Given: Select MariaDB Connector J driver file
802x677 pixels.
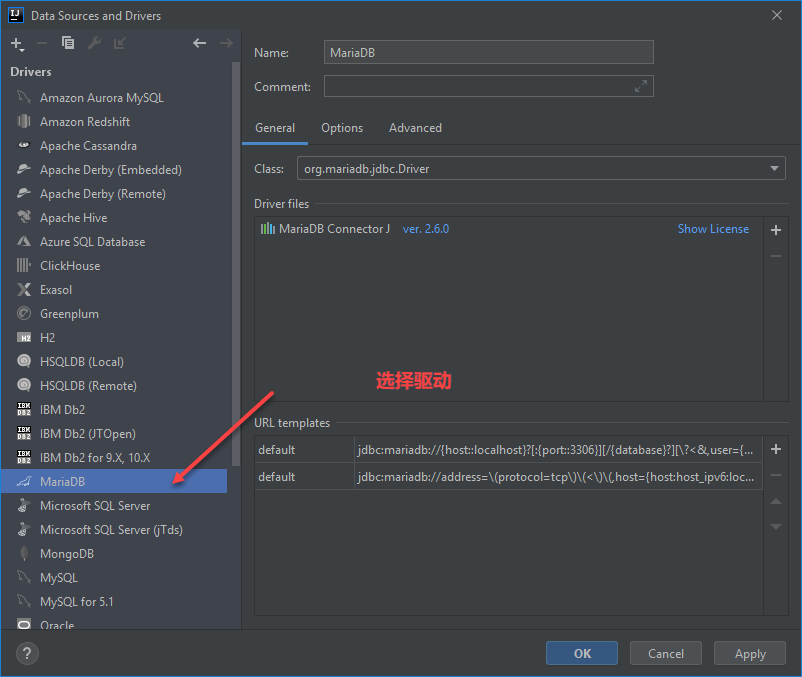Looking at the screenshot, I should tap(333, 229).
